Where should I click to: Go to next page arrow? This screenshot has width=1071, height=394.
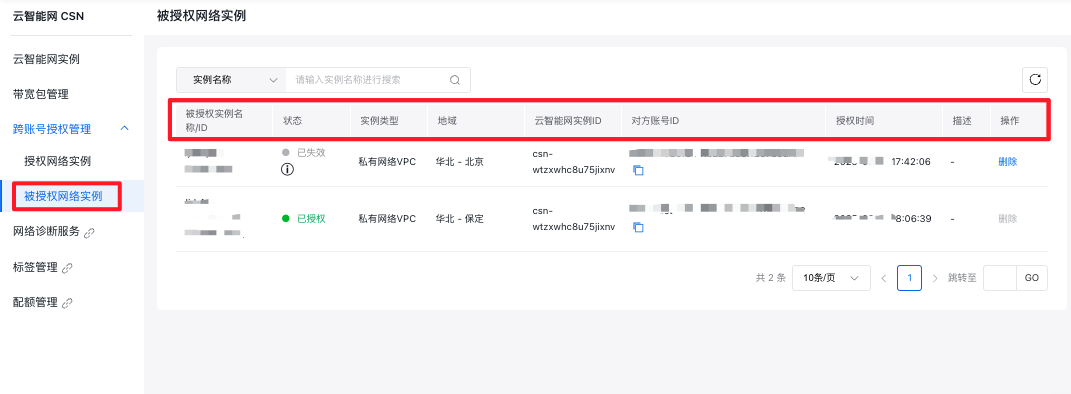(935, 278)
